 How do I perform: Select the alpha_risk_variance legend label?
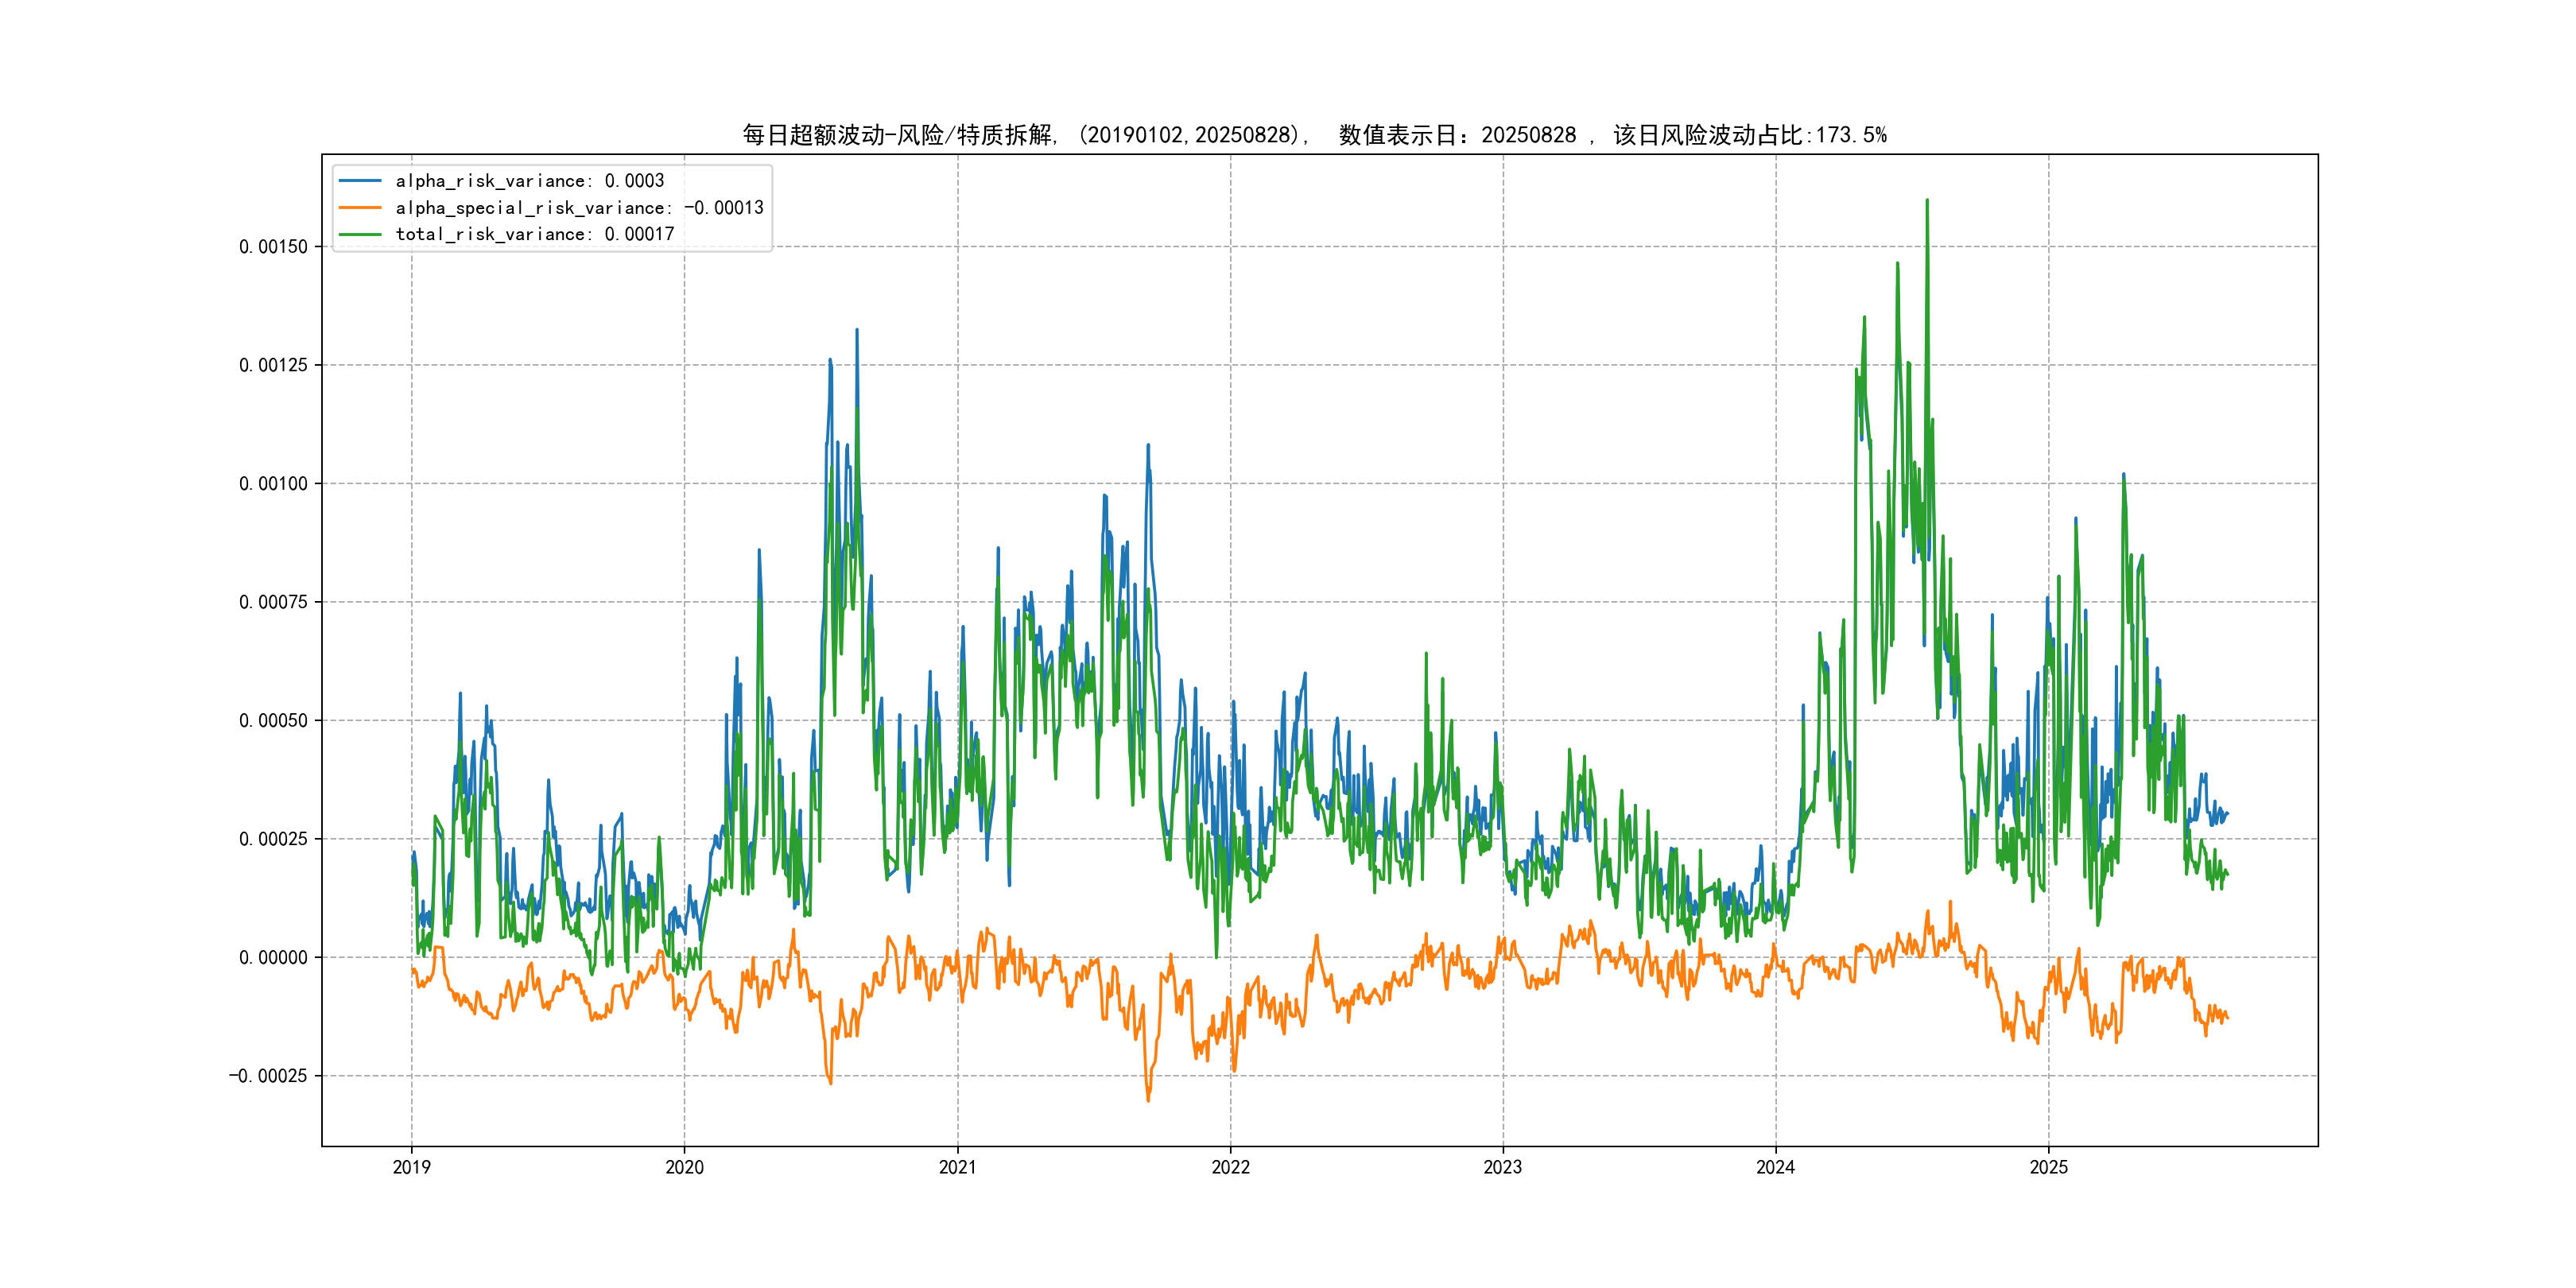click(529, 181)
